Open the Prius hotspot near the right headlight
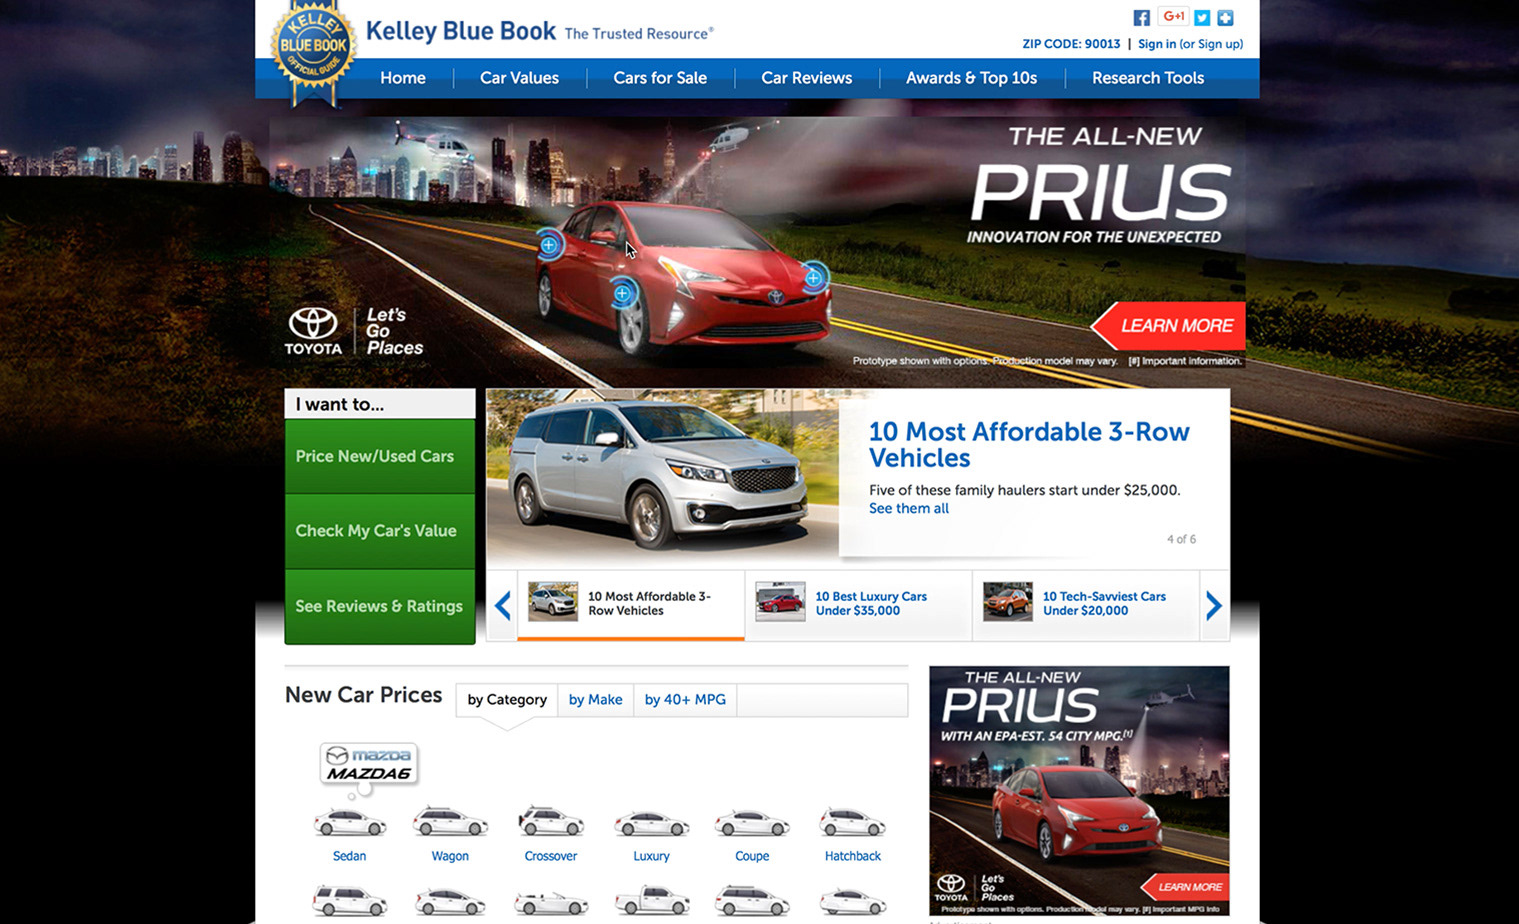 click(x=814, y=277)
